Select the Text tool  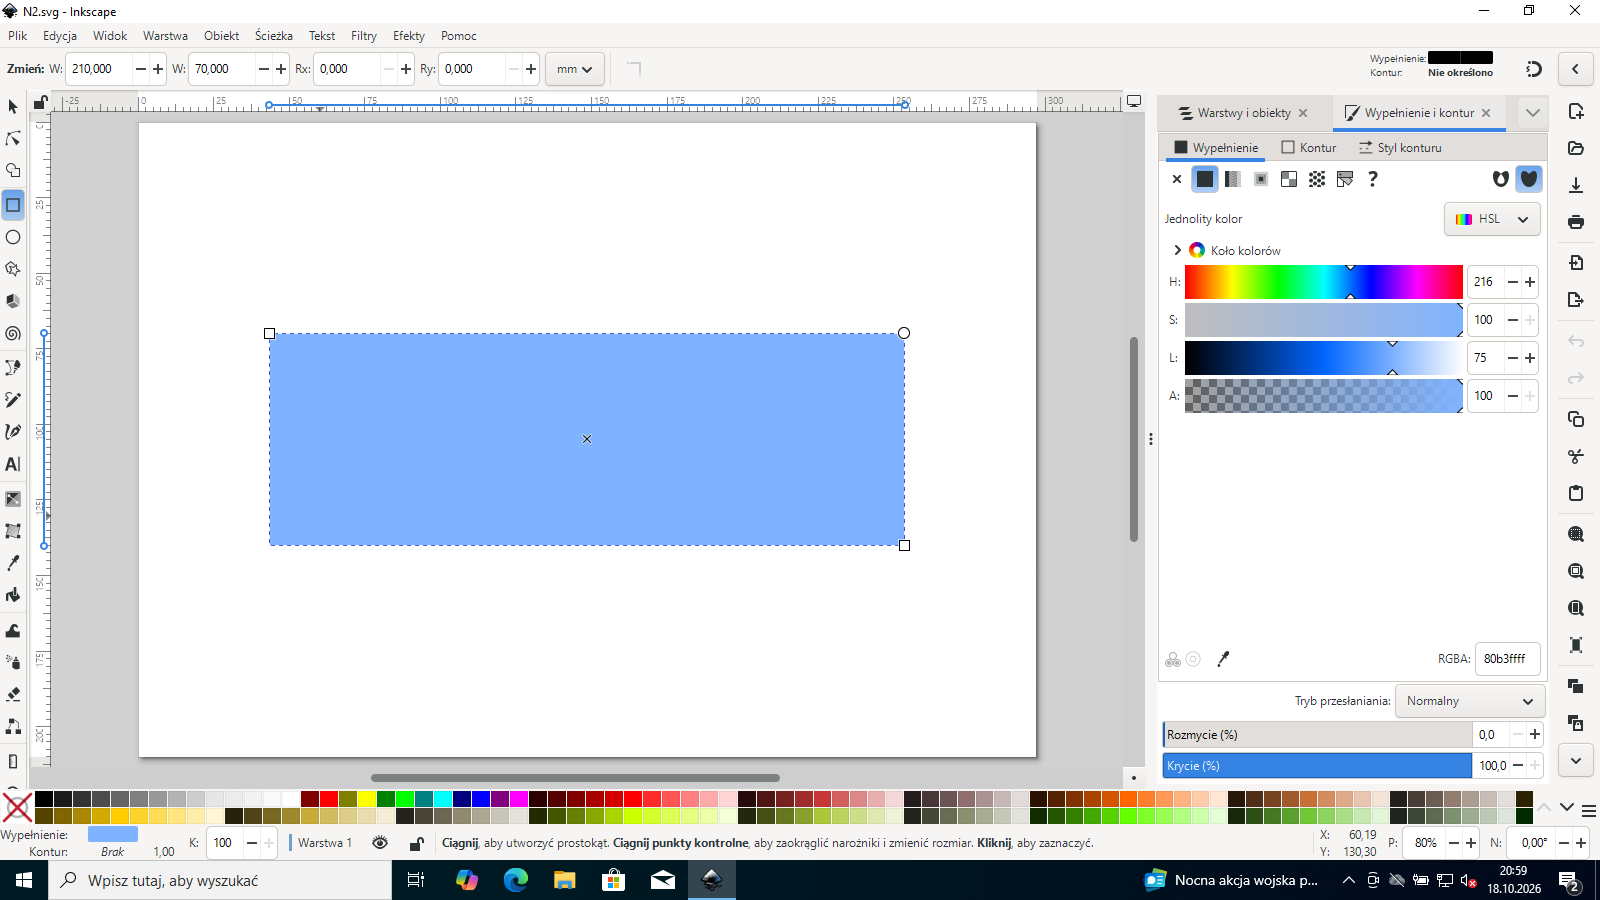[13, 464]
